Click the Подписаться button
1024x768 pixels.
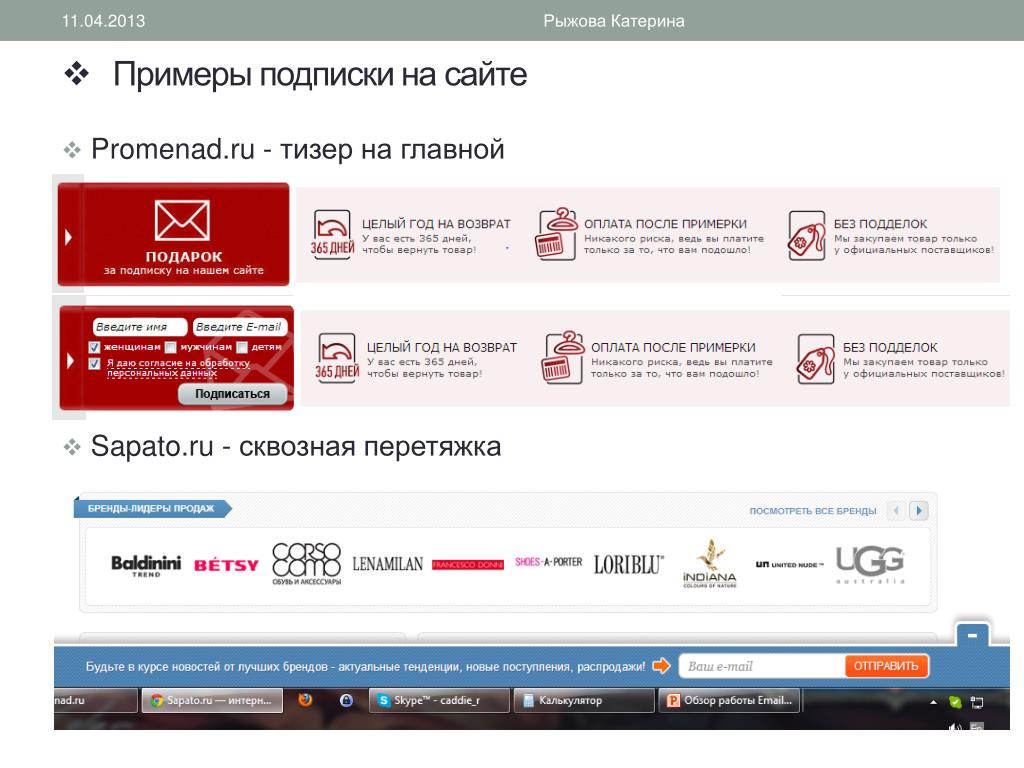pos(232,394)
